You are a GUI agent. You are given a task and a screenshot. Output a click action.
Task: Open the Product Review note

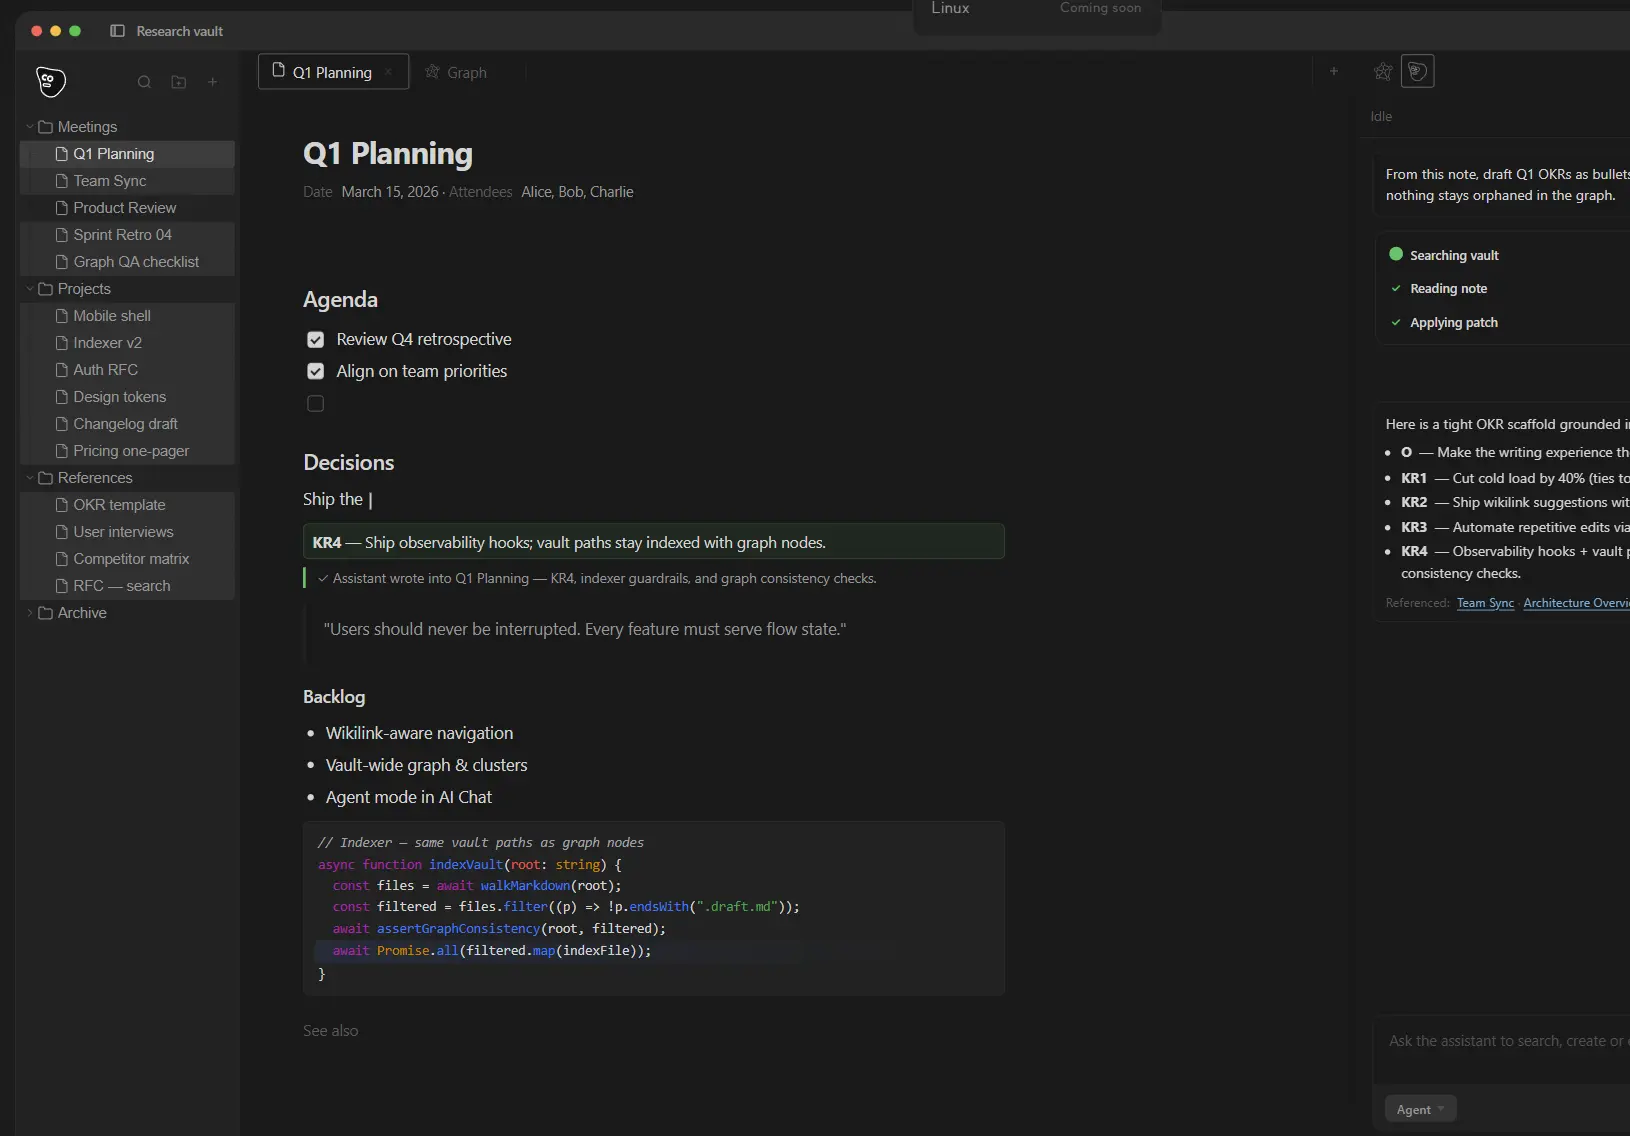point(127,208)
